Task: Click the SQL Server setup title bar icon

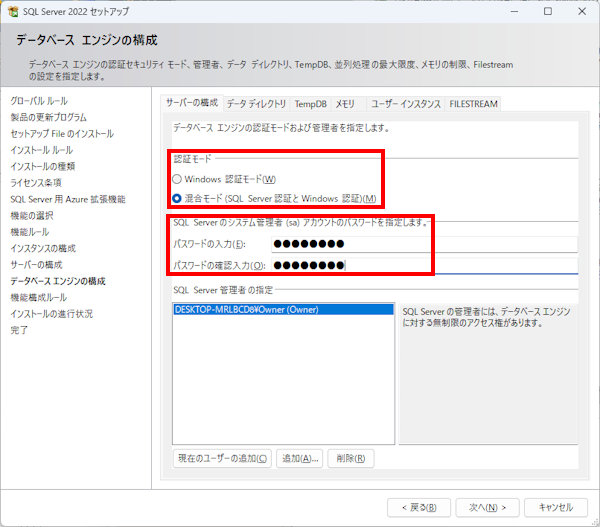Action: coord(13,11)
